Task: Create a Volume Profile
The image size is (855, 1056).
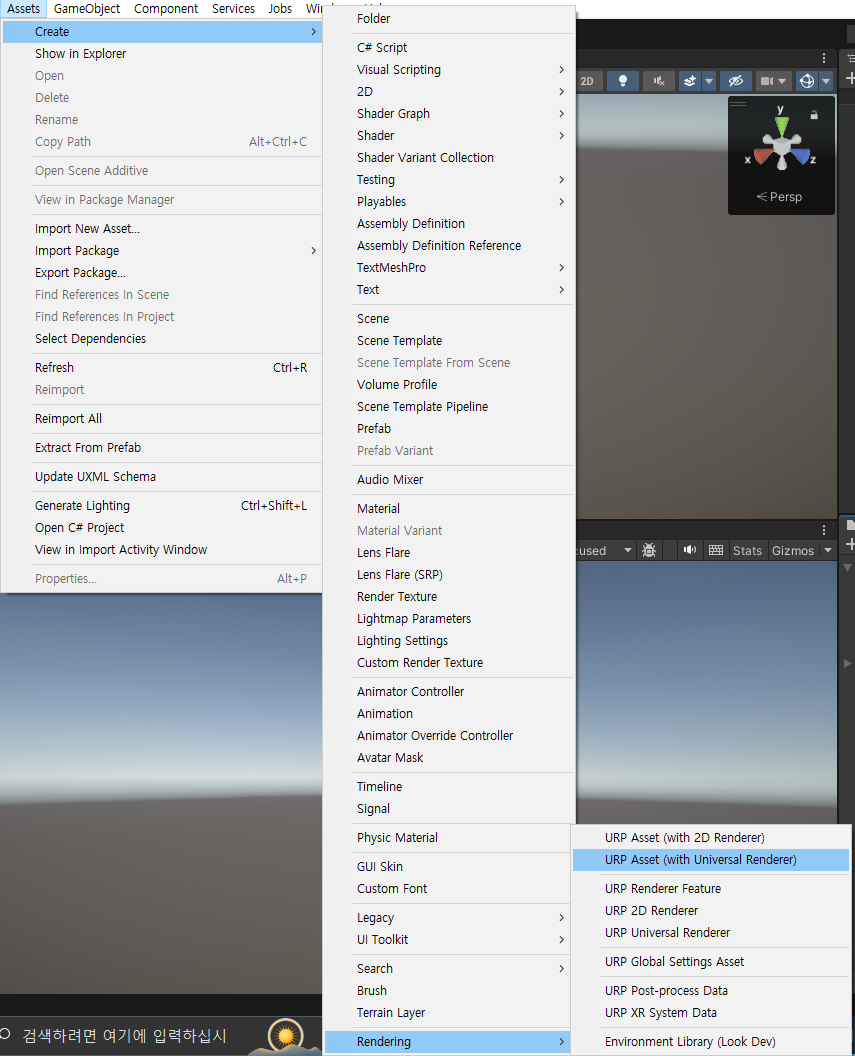Action: [x=449, y=385]
